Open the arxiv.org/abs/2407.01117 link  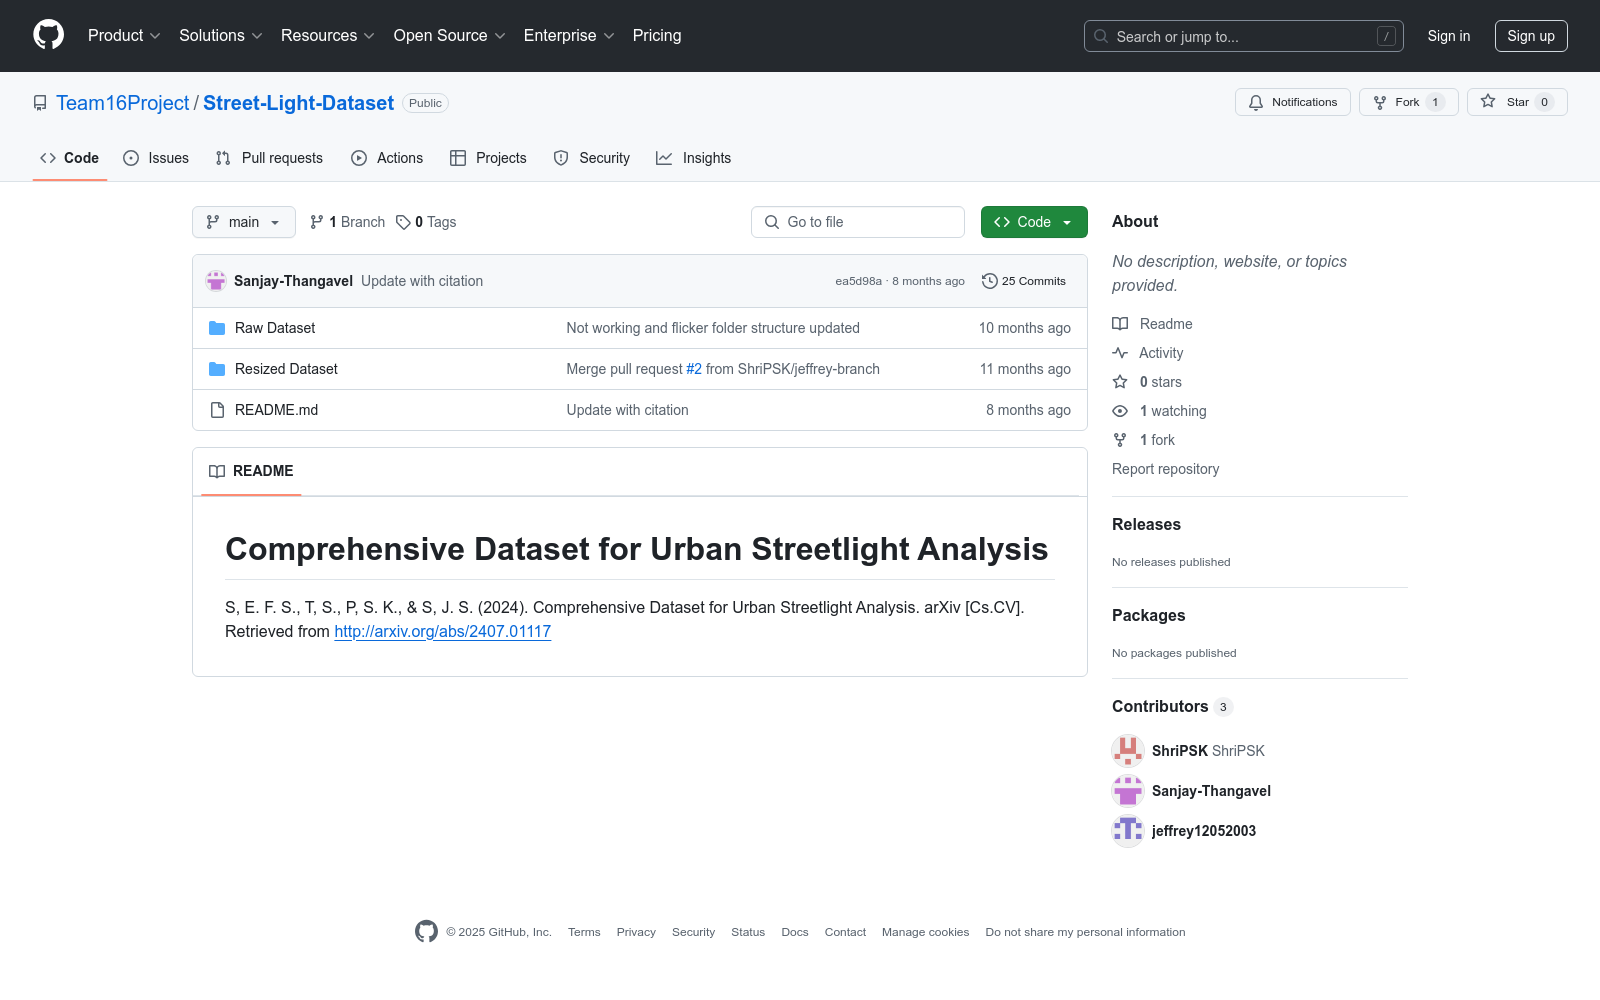(443, 632)
